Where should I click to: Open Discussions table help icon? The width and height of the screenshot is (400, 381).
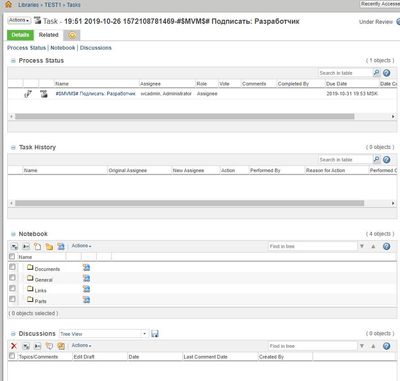387,346
